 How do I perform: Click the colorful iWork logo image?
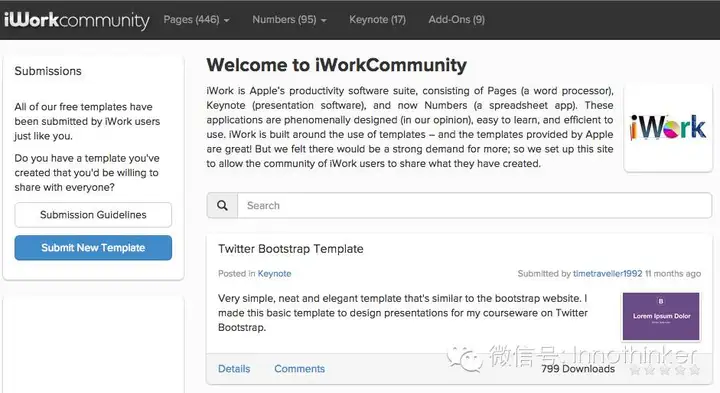(668, 127)
